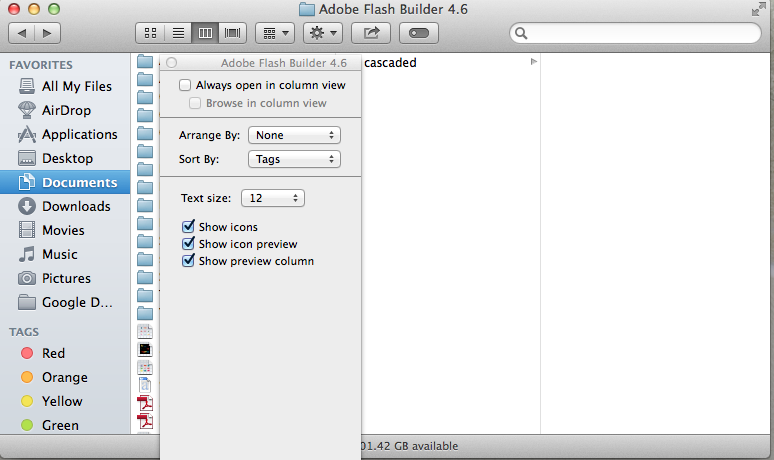Click the GB available status text
Screen dimensions: 774x460
[x=409, y=446]
